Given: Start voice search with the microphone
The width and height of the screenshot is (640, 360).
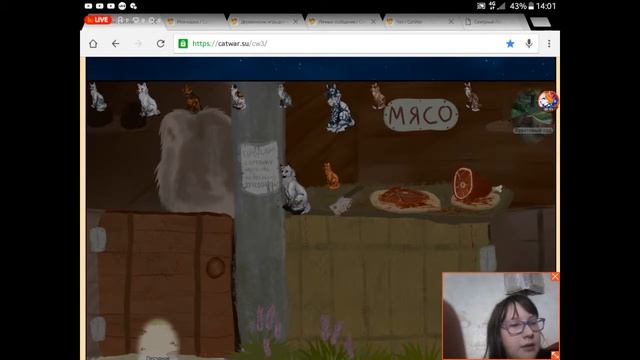Looking at the screenshot, I should 529,43.
